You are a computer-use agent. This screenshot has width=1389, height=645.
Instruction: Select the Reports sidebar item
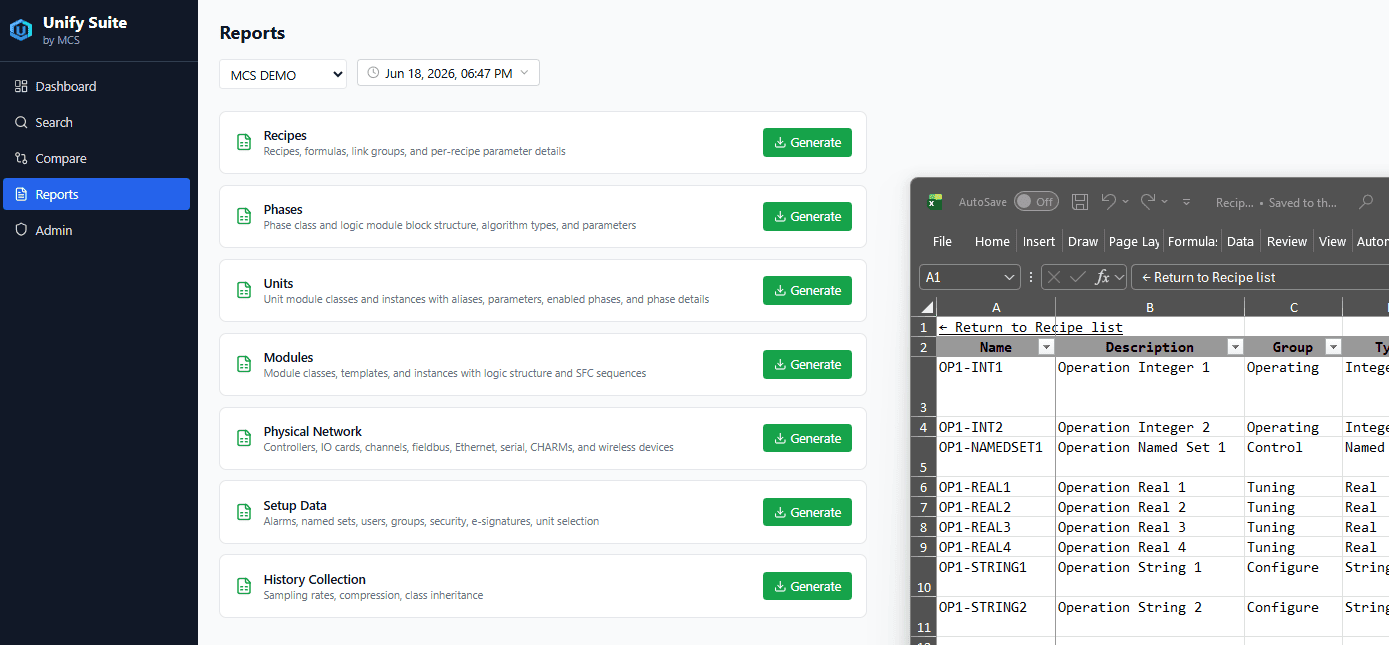coord(96,194)
